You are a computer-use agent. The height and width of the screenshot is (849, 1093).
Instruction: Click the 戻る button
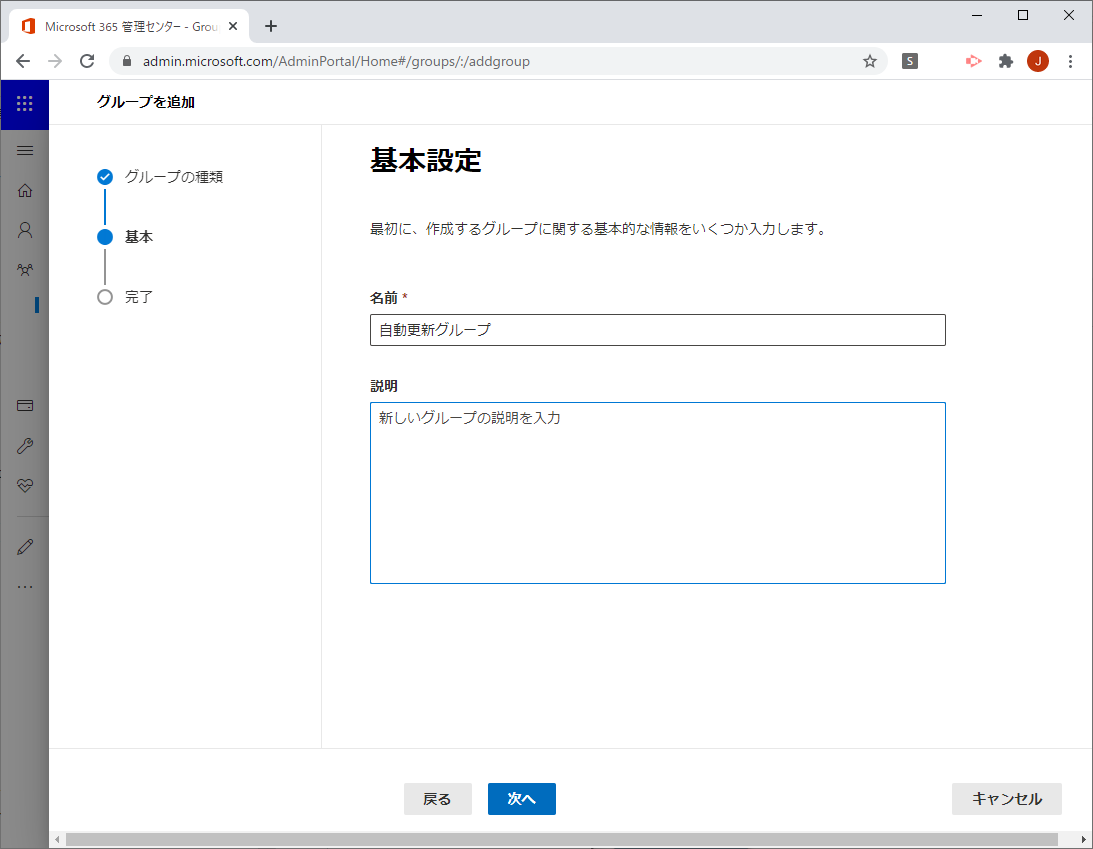pyautogui.click(x=438, y=799)
